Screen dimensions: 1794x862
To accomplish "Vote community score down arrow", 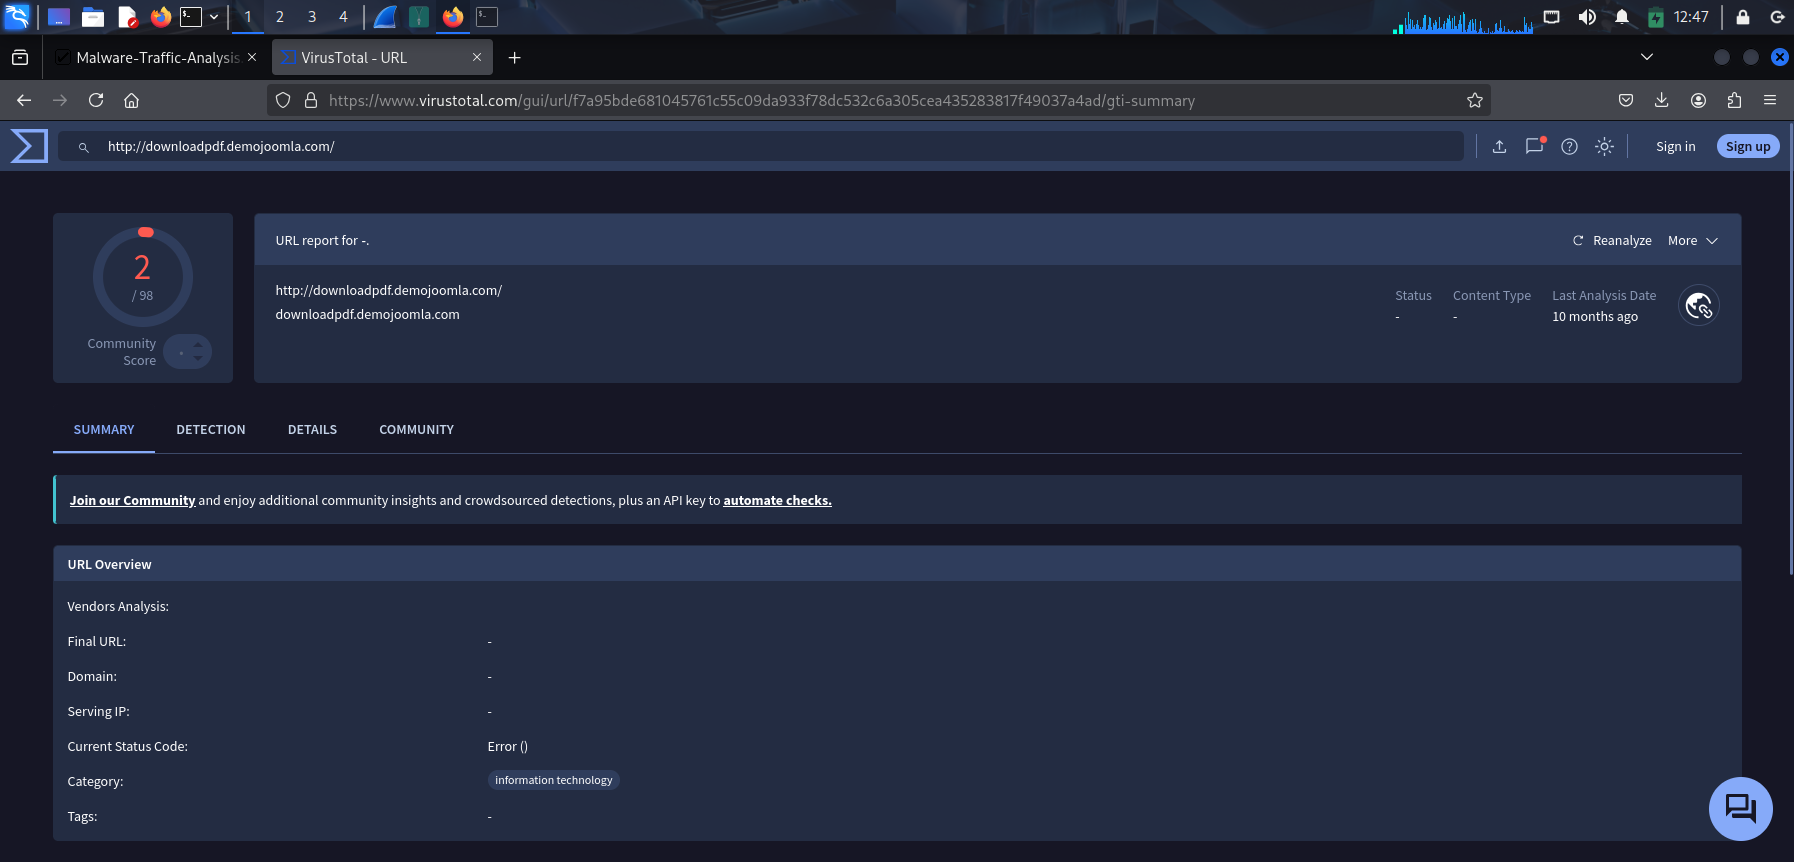I will tap(198, 357).
